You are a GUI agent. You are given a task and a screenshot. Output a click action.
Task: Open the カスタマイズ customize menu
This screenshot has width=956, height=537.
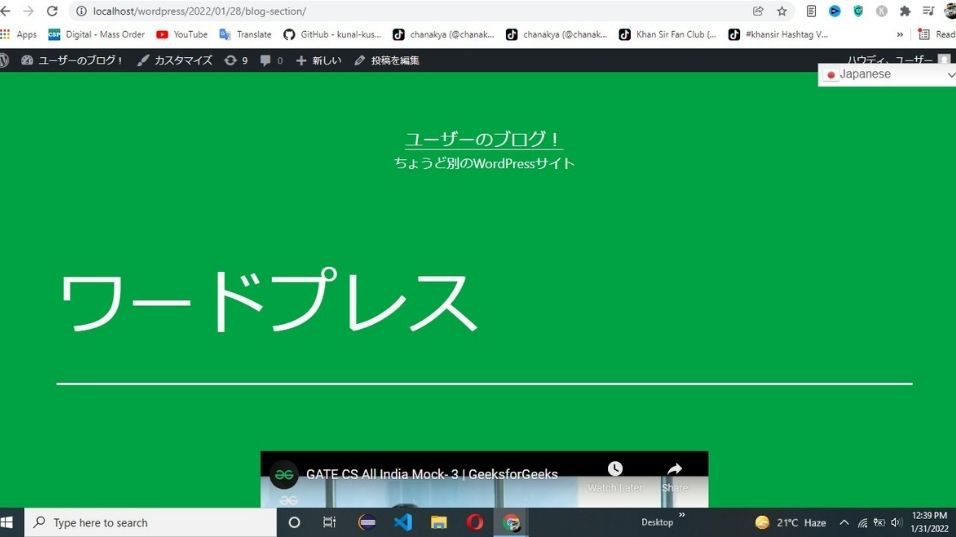[x=175, y=60]
